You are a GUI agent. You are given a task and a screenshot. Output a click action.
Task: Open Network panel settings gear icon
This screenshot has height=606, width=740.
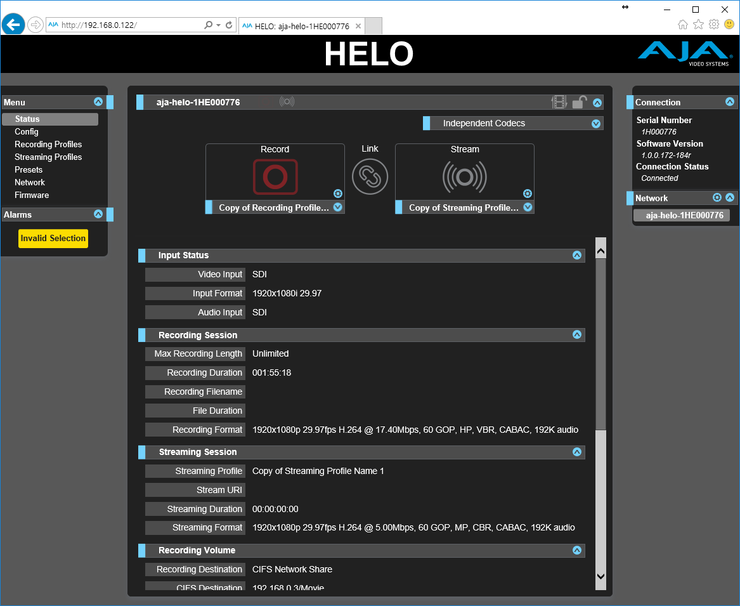pos(717,197)
